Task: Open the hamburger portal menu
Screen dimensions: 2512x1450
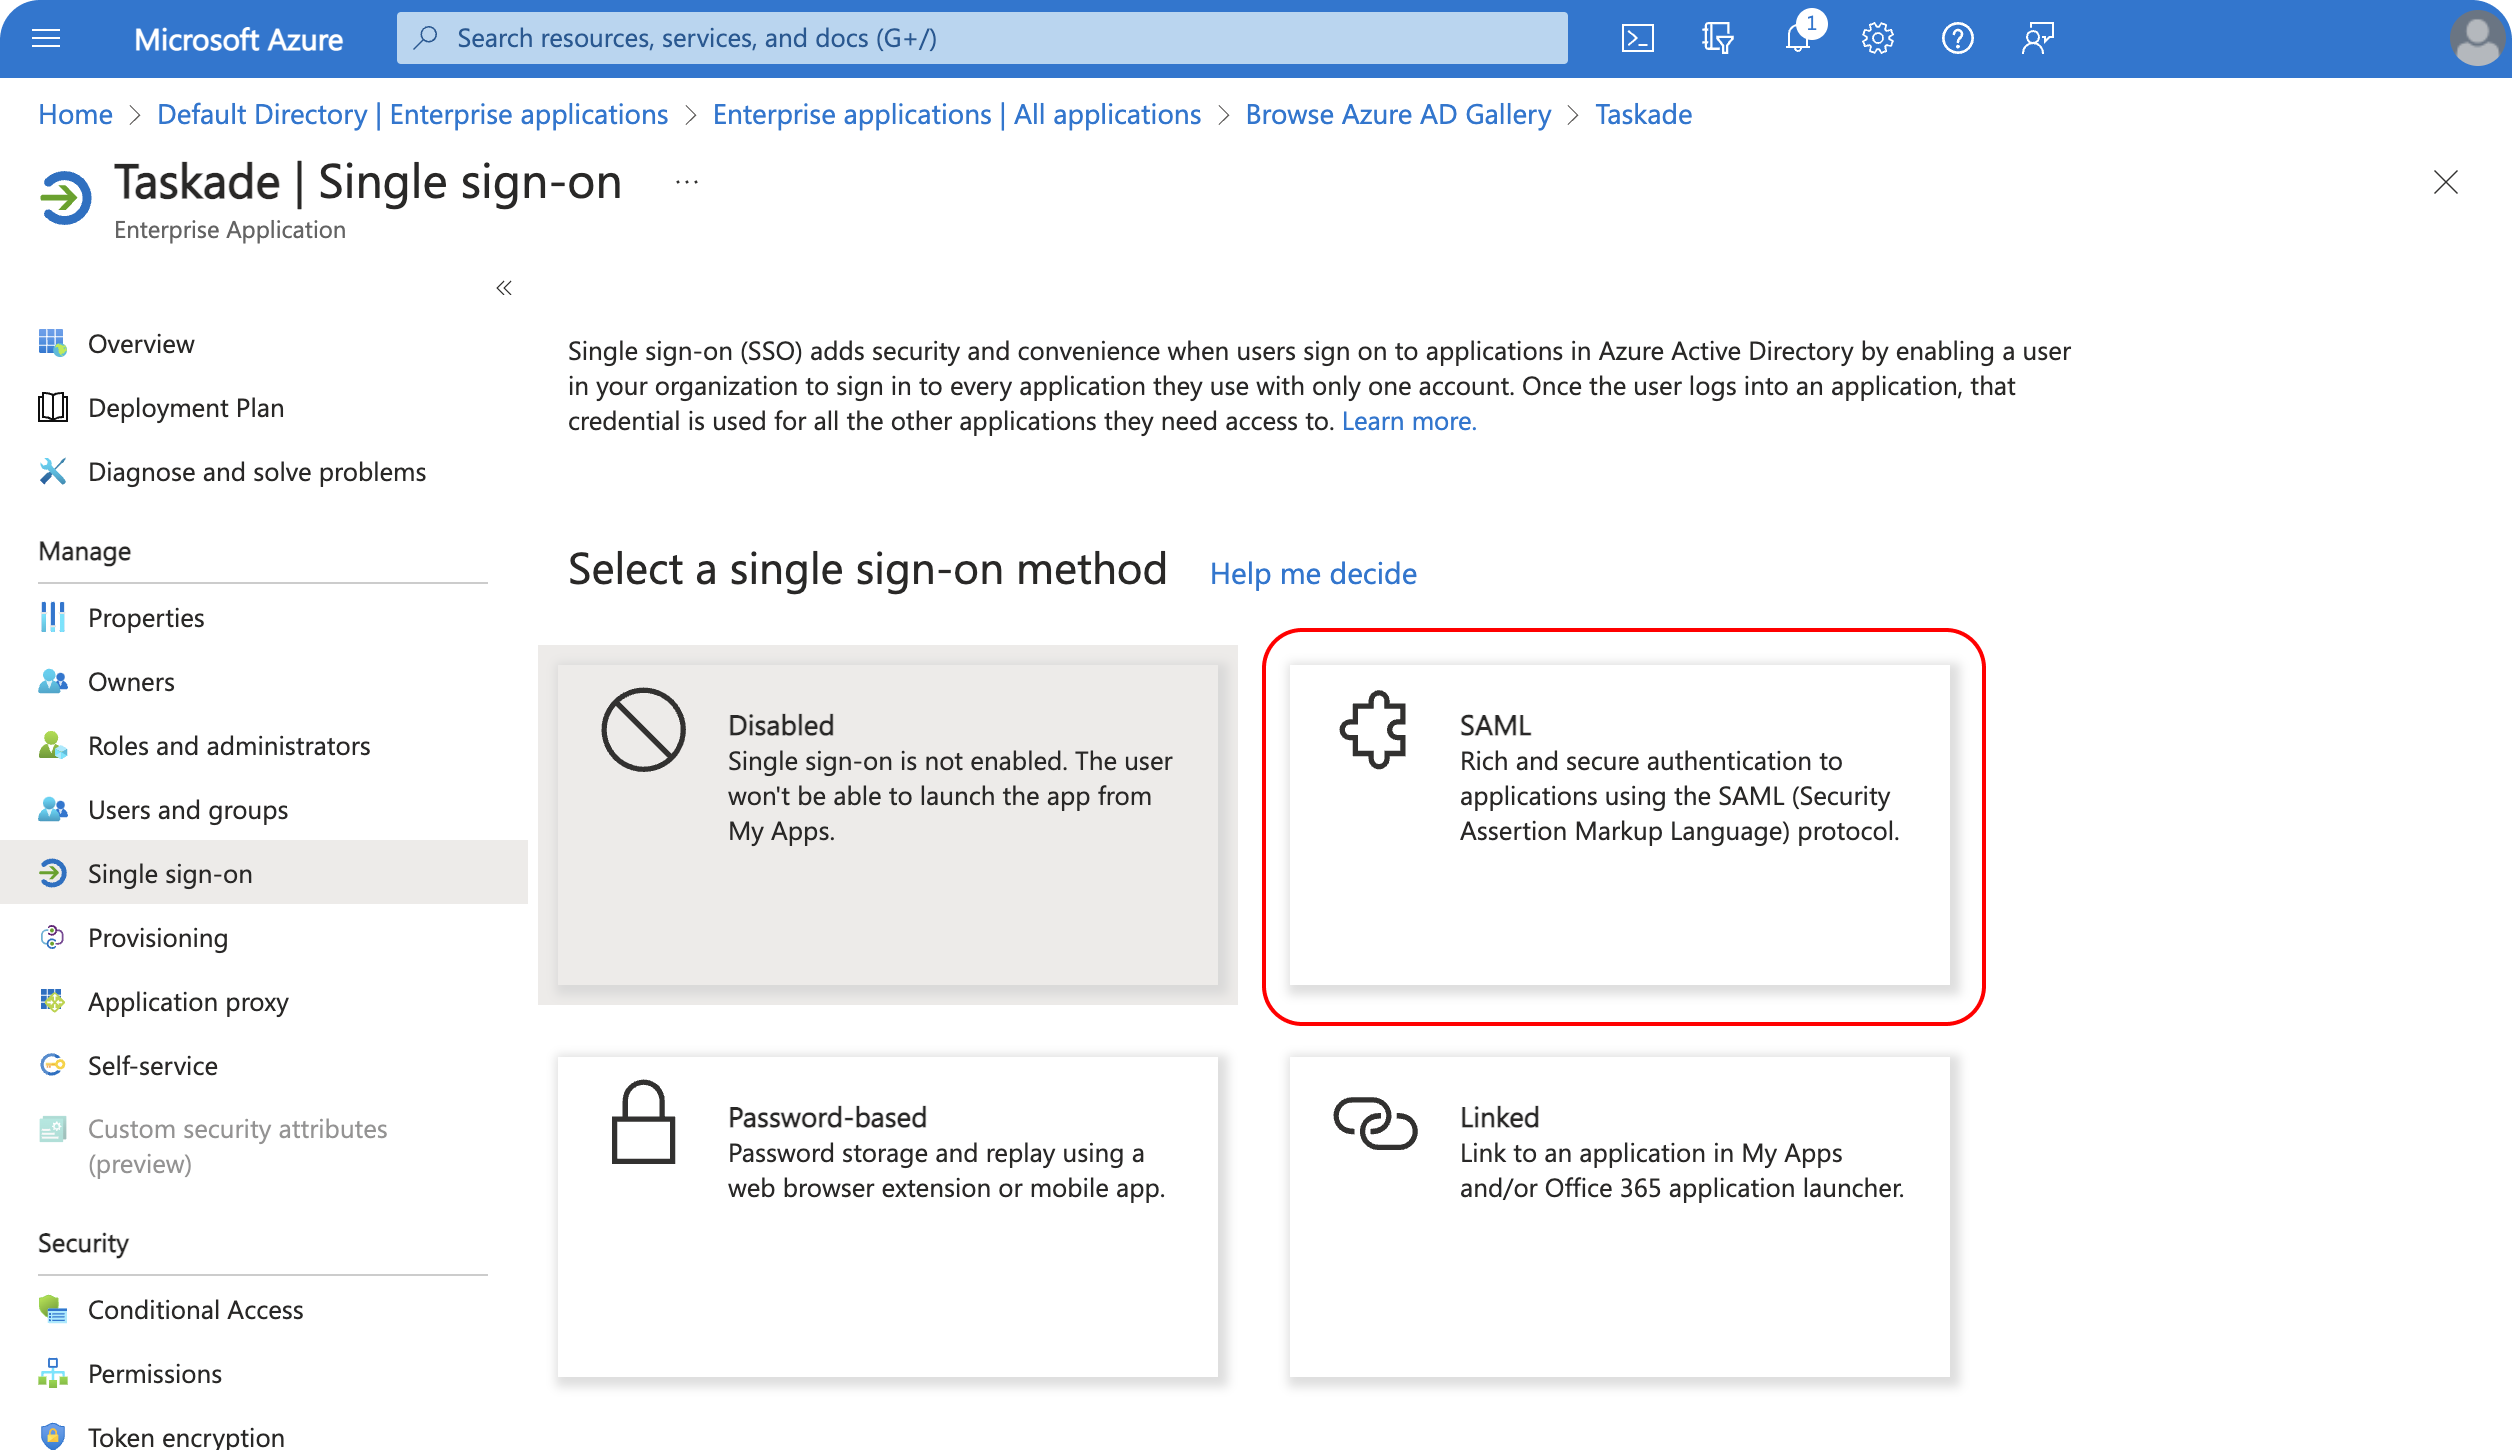Action: 46,39
